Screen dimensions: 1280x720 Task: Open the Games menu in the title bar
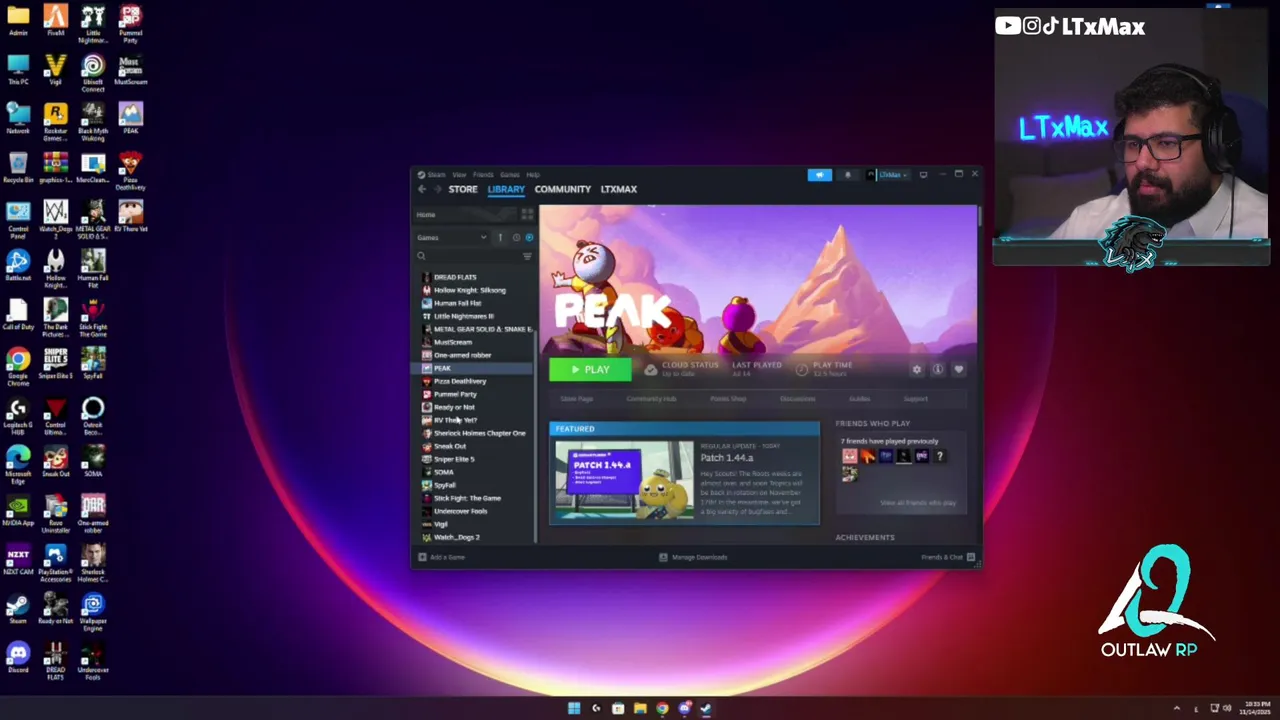pos(510,175)
